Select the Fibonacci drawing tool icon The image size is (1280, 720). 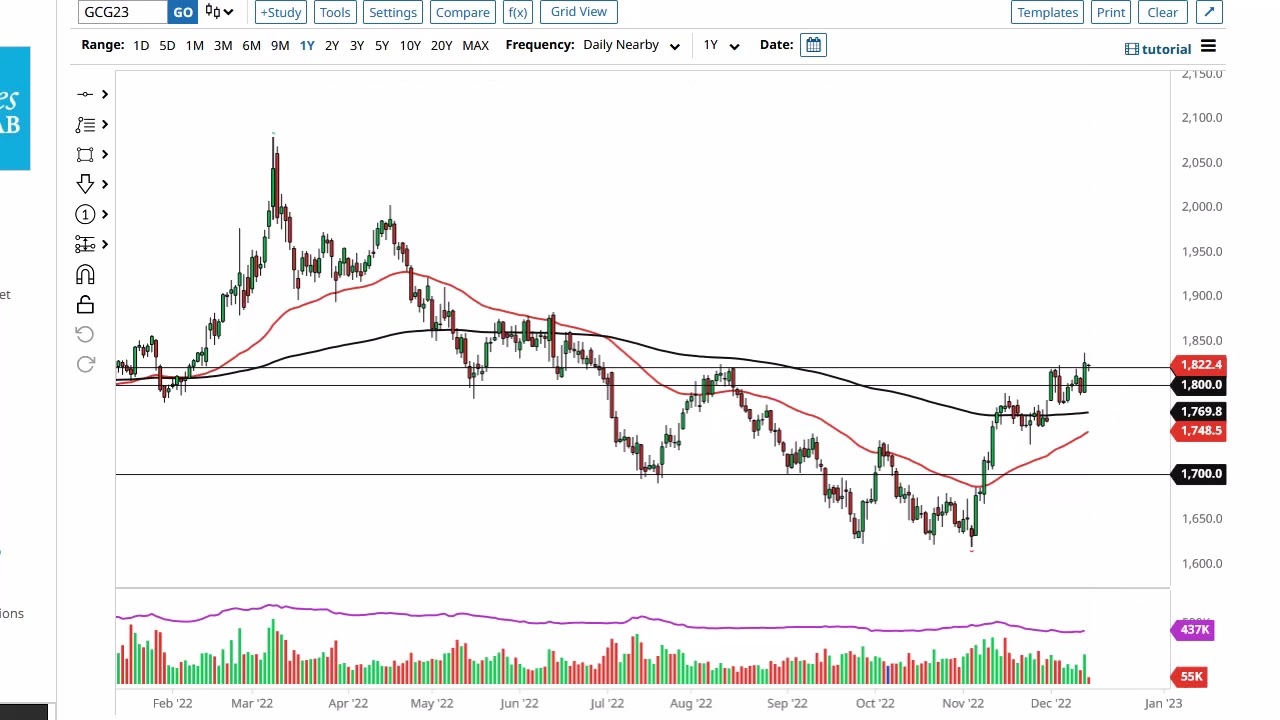pyautogui.click(x=85, y=124)
